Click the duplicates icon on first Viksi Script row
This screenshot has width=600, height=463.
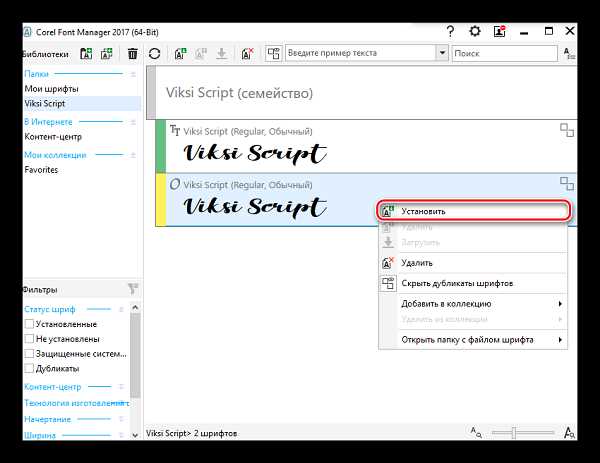(567, 130)
